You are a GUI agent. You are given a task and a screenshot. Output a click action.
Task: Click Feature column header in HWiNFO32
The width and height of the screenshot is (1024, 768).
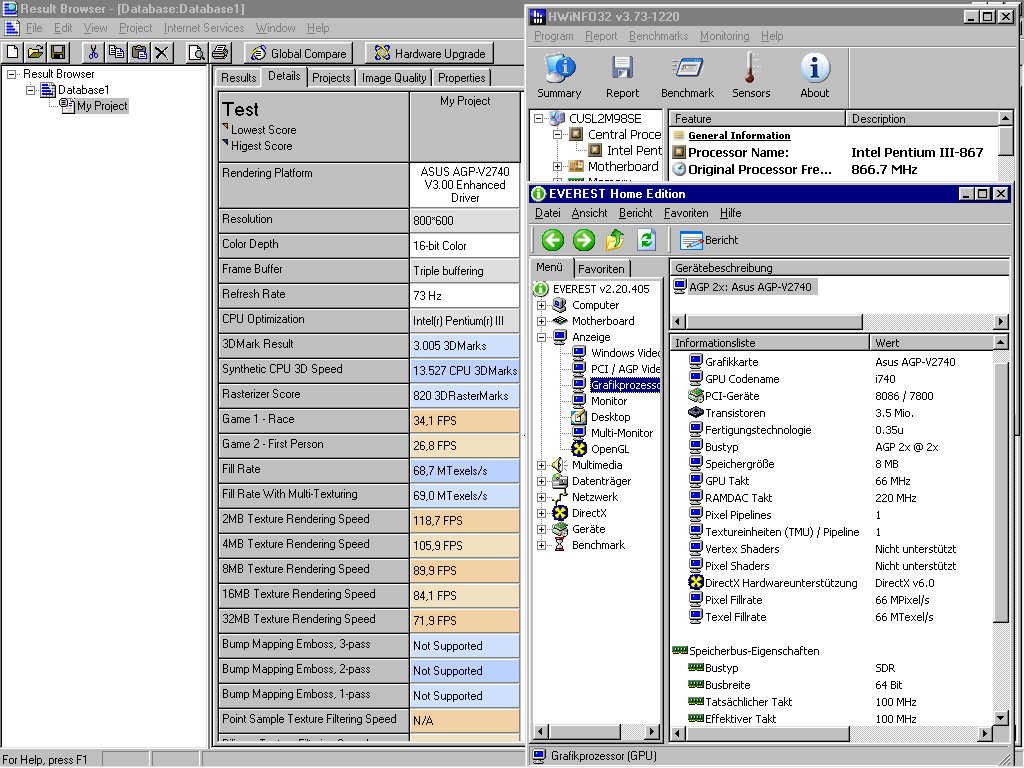(x=757, y=119)
